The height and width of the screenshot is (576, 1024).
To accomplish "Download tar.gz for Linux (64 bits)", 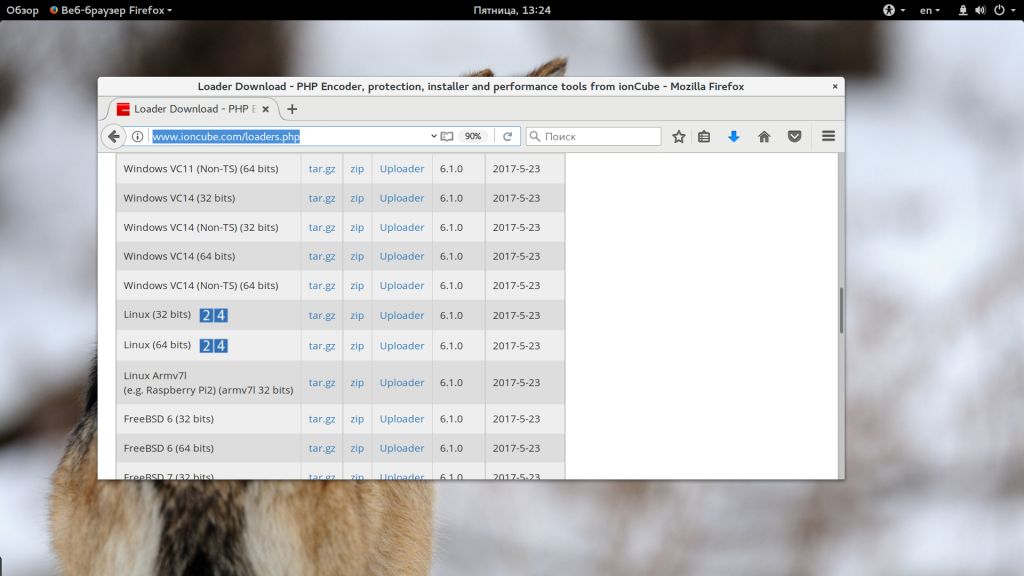I will point(322,346).
